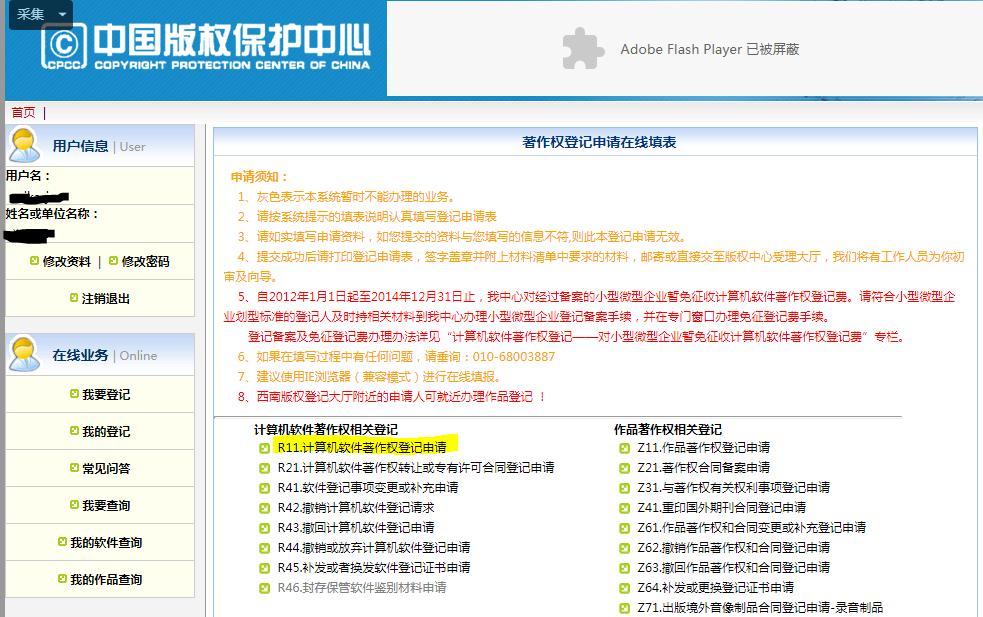
Task: Click the user avatar icon beside 用户信息
Action: (25, 143)
